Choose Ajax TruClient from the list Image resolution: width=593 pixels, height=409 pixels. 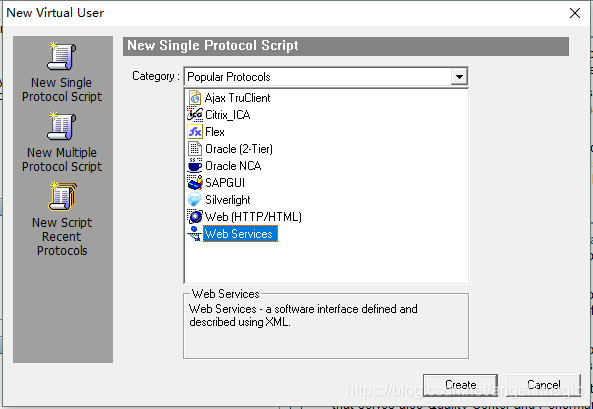point(238,98)
